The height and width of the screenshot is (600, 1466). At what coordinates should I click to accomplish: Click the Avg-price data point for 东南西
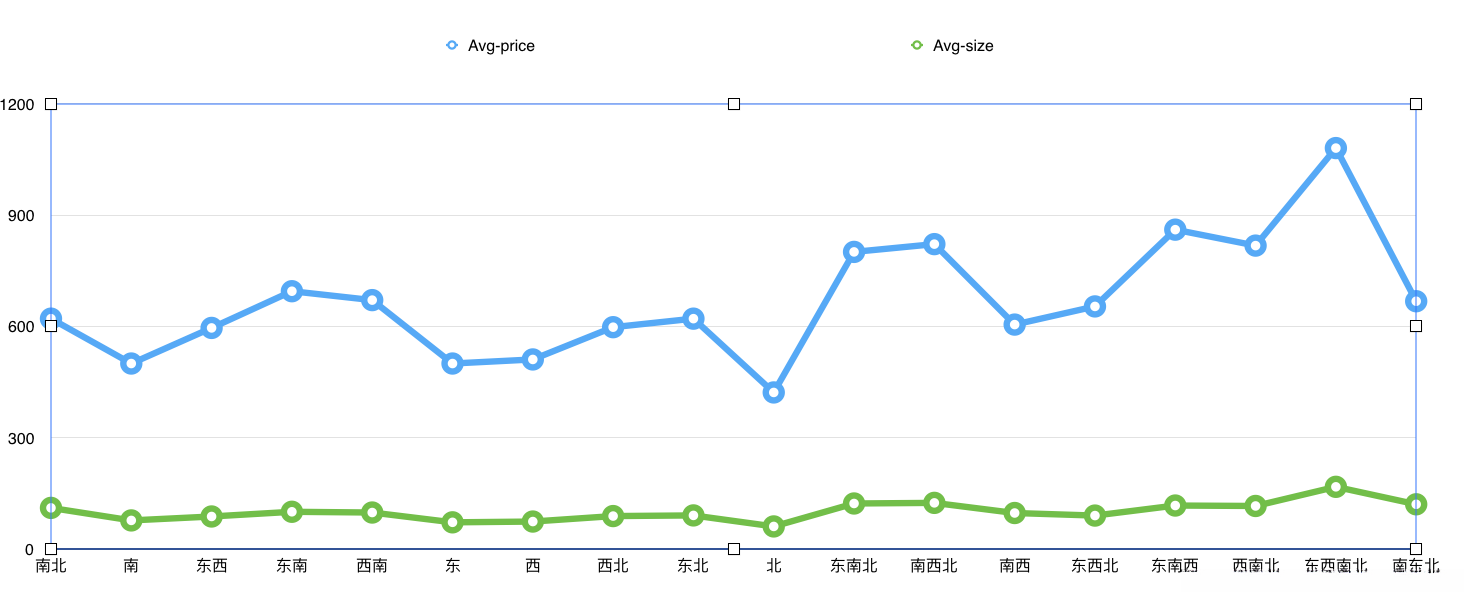point(1175,230)
